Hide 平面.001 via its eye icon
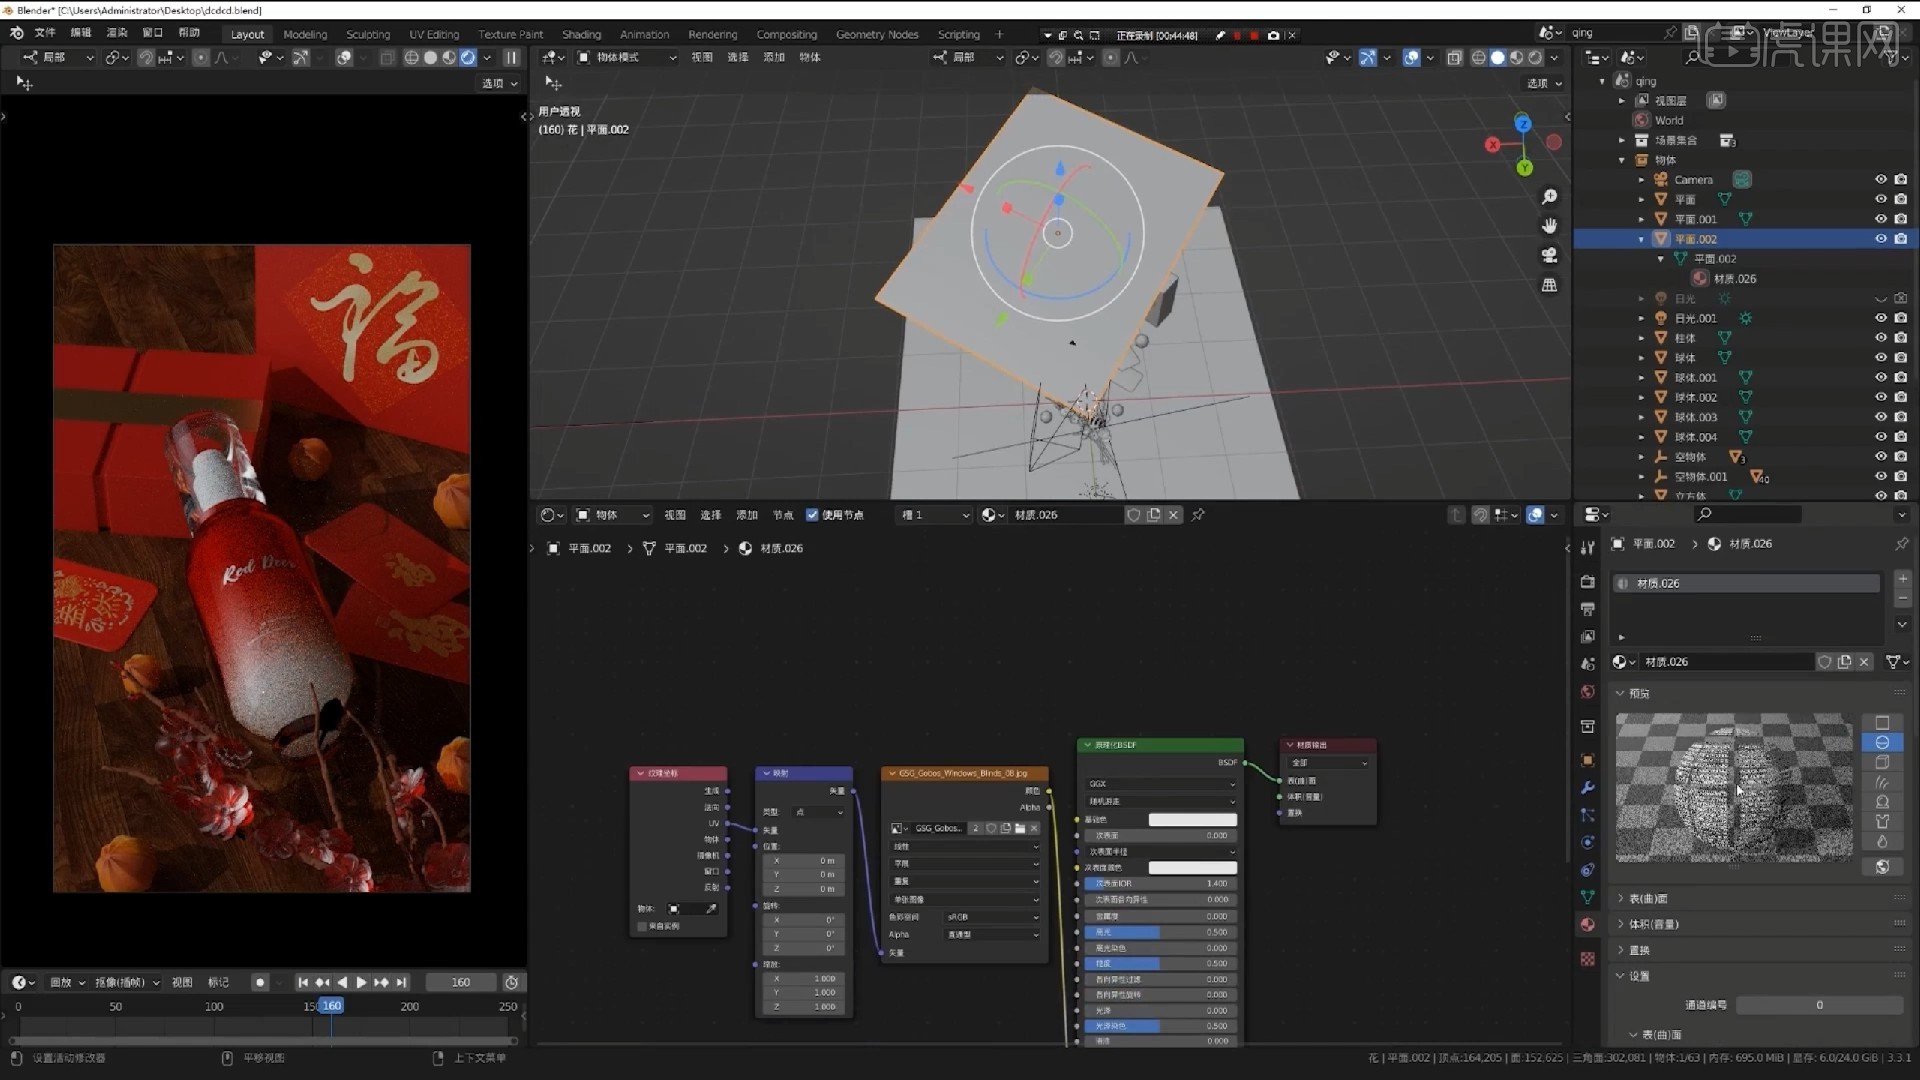 click(1880, 219)
